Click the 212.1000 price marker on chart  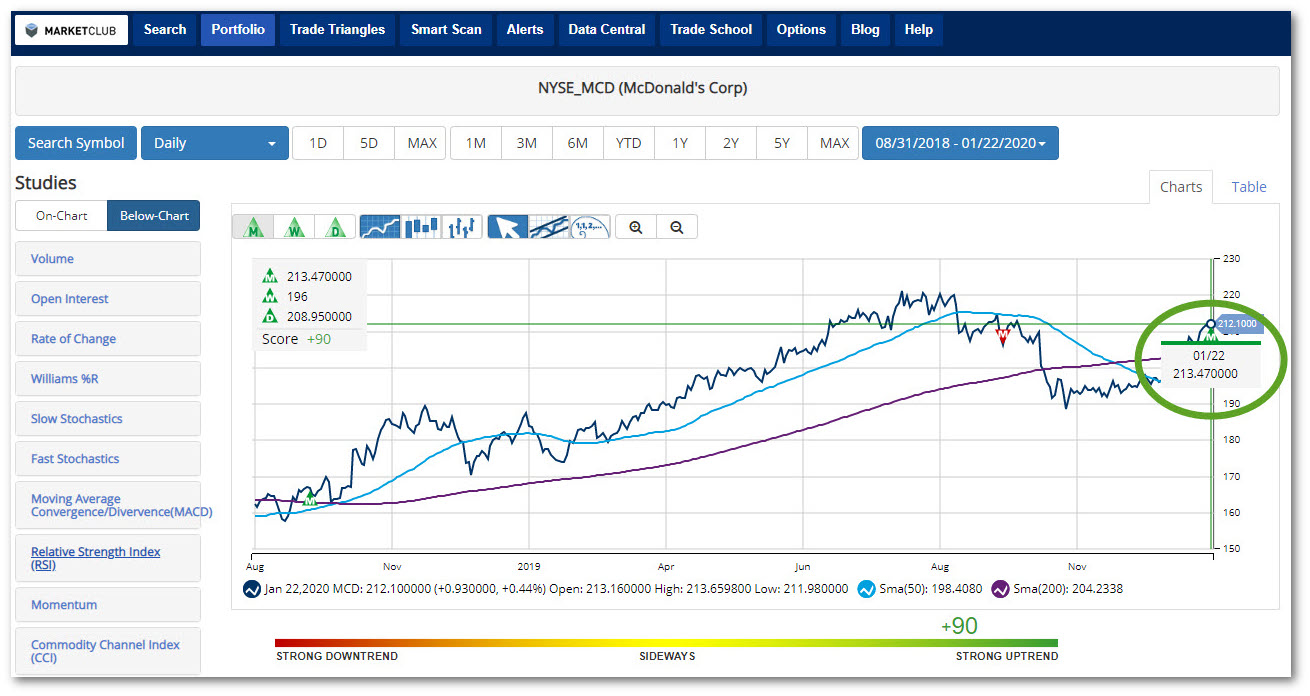click(x=1240, y=324)
